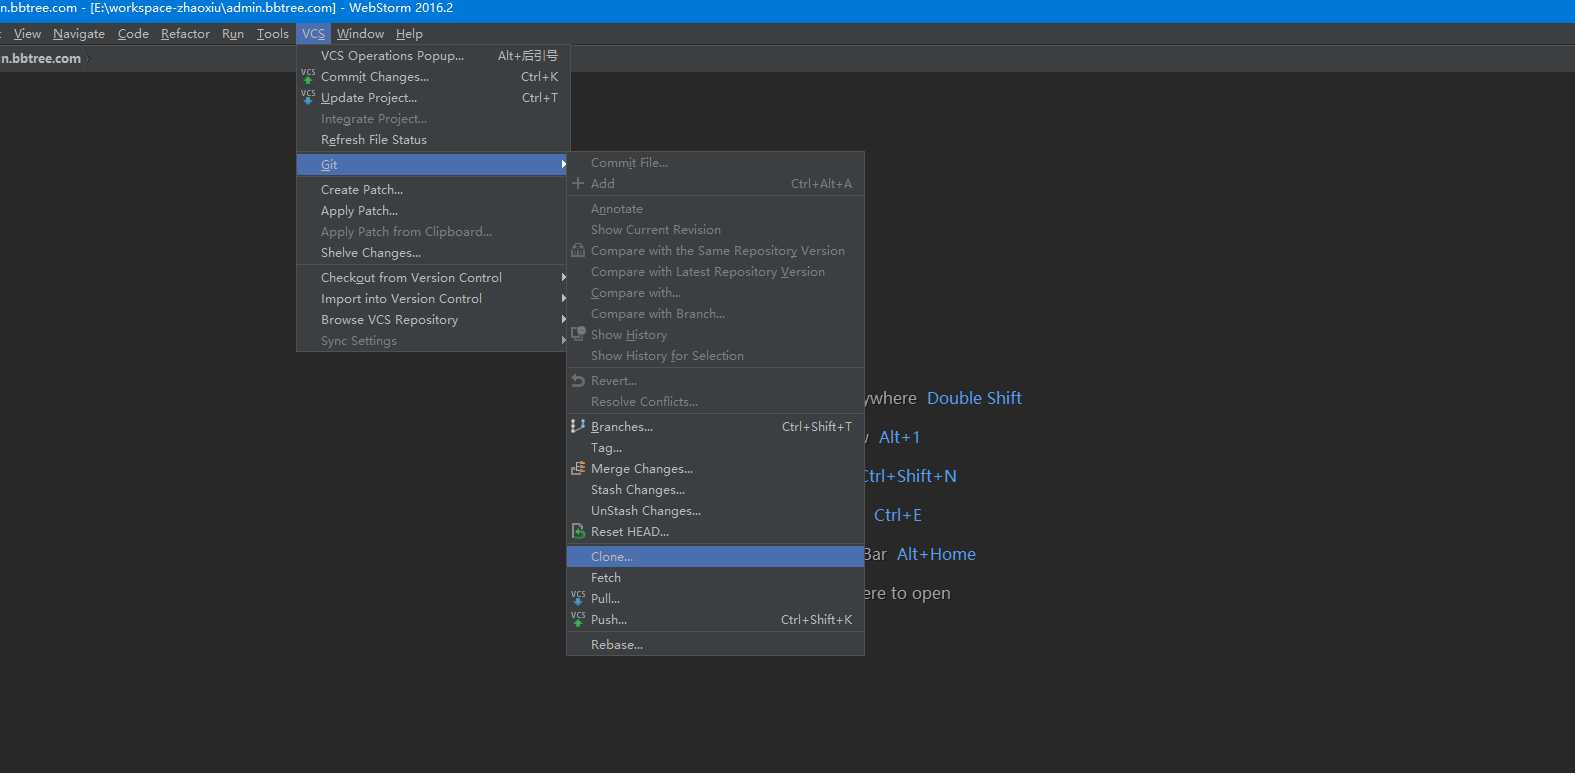
Task: Click the branch icon beside Branches
Action: [x=578, y=426]
